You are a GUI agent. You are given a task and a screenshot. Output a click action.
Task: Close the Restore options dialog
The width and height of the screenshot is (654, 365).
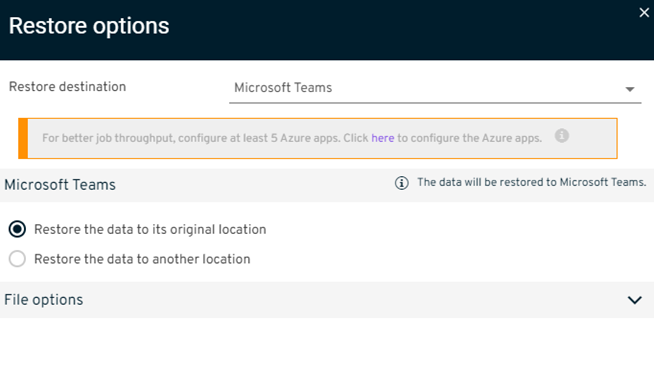(x=644, y=13)
